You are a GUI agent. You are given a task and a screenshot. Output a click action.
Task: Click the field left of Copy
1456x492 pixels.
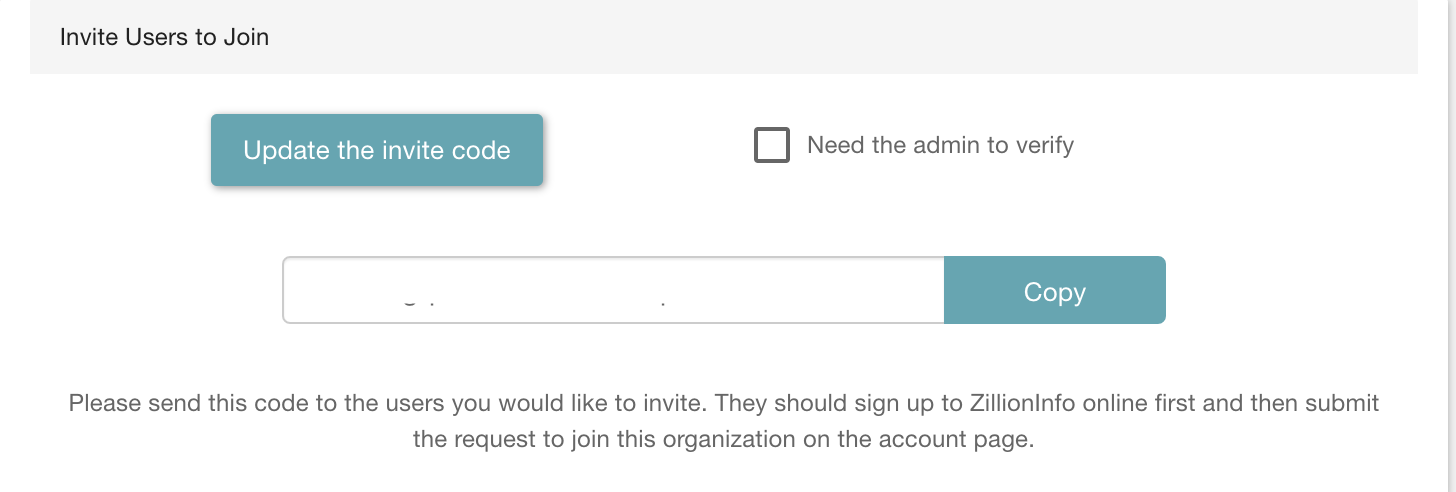tap(612, 291)
